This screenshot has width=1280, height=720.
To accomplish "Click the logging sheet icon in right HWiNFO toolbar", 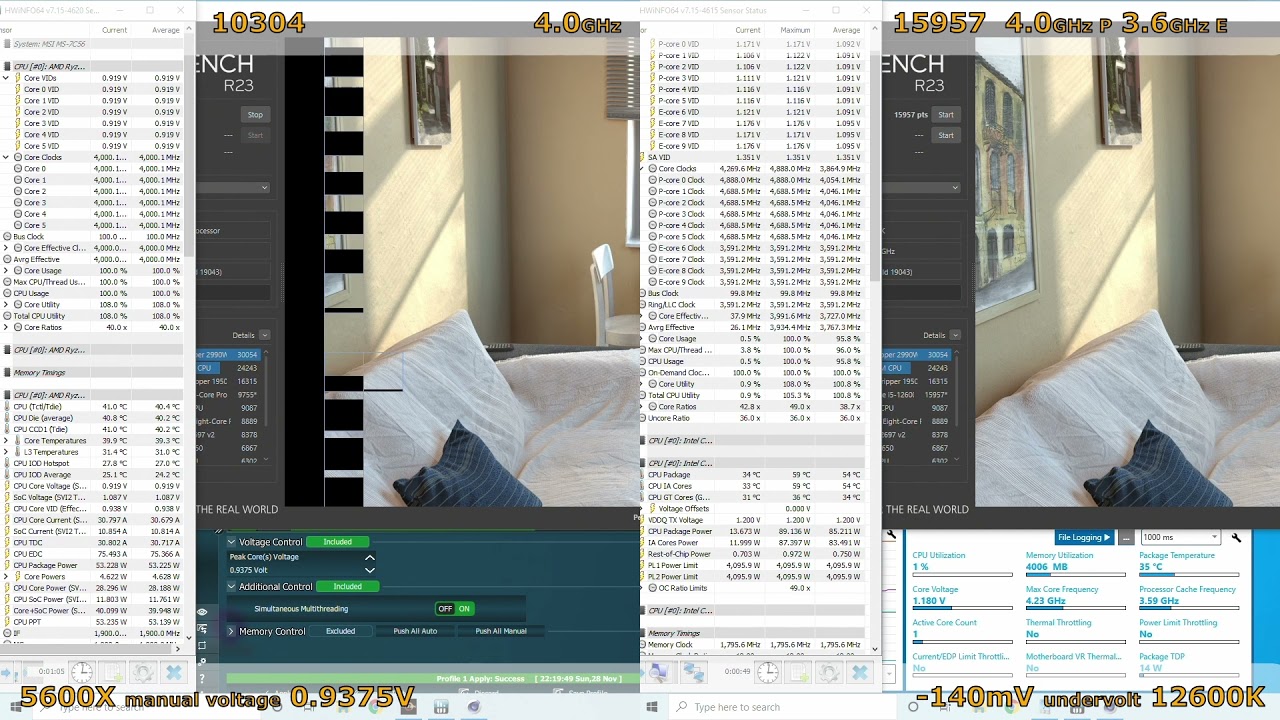I will [x=798, y=673].
